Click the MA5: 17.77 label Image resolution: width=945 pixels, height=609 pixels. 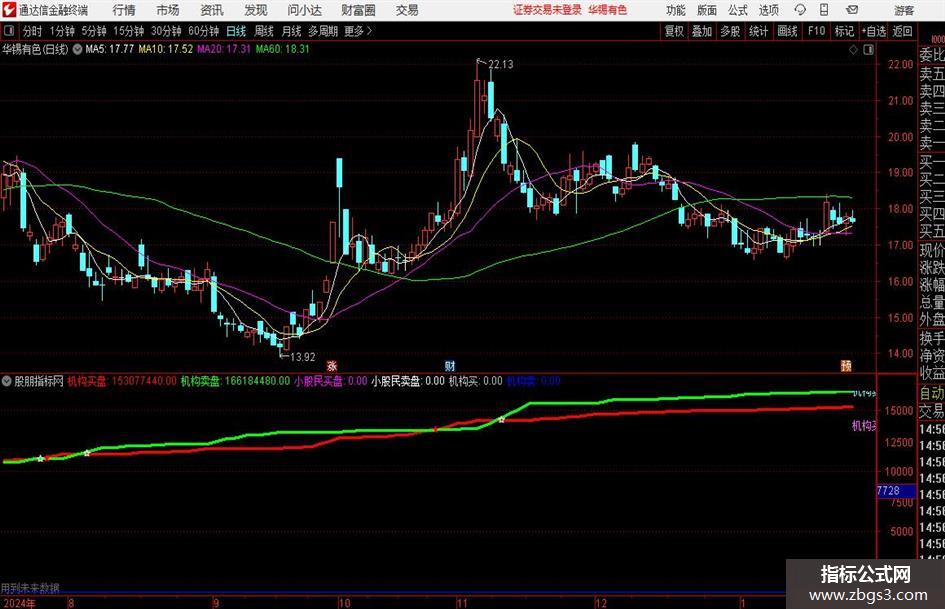(110, 49)
